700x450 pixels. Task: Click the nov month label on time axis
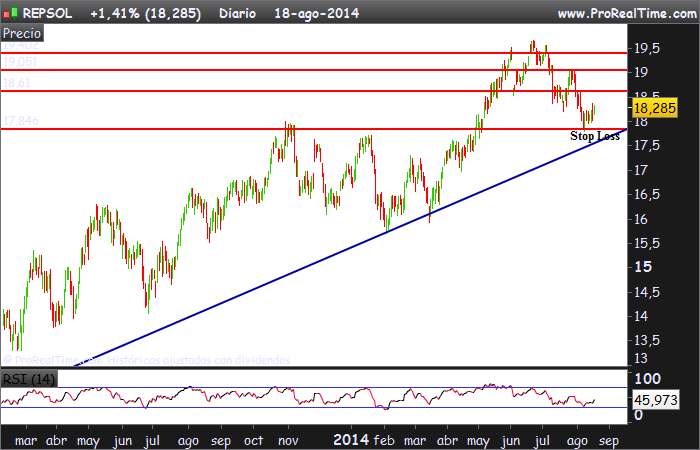coord(288,441)
